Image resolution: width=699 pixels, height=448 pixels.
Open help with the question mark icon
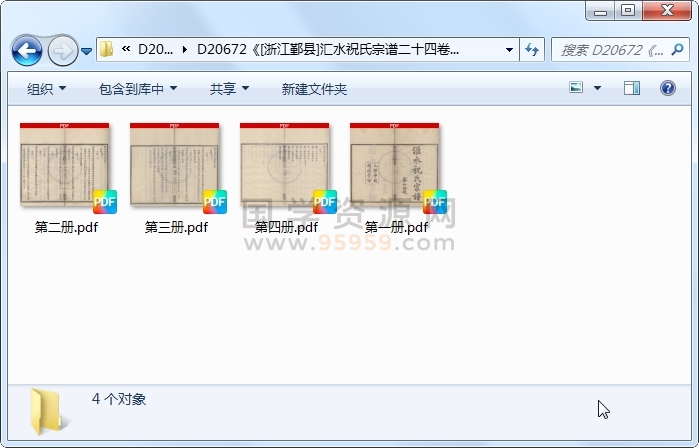(x=667, y=88)
